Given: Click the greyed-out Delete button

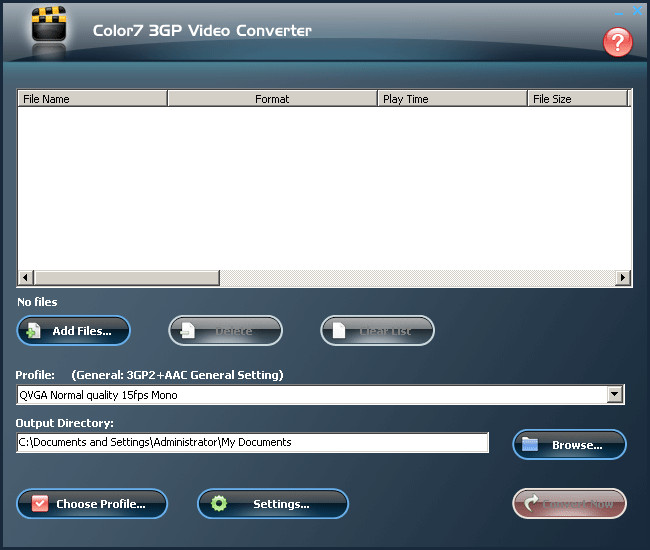Looking at the screenshot, I should pyautogui.click(x=226, y=331).
